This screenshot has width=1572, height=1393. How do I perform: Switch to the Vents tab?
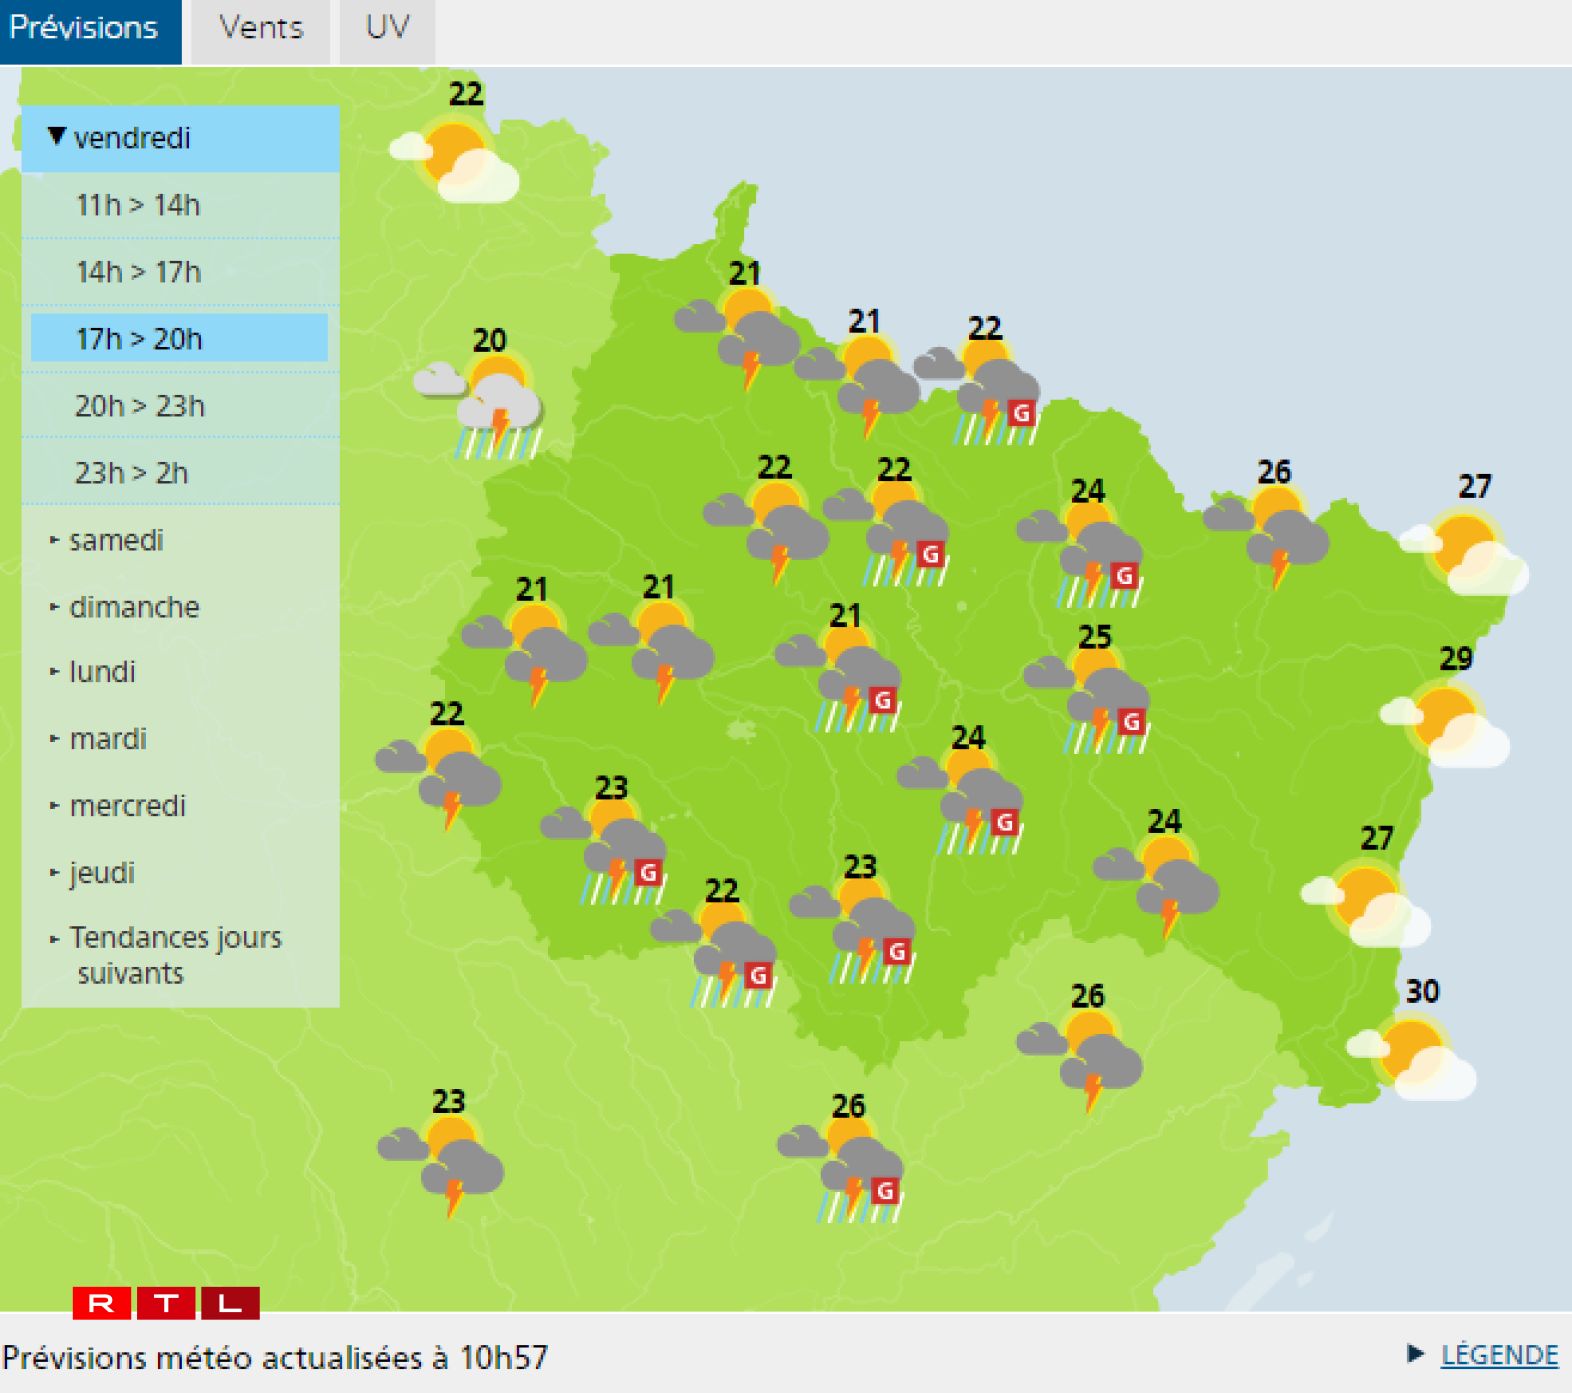[x=261, y=28]
